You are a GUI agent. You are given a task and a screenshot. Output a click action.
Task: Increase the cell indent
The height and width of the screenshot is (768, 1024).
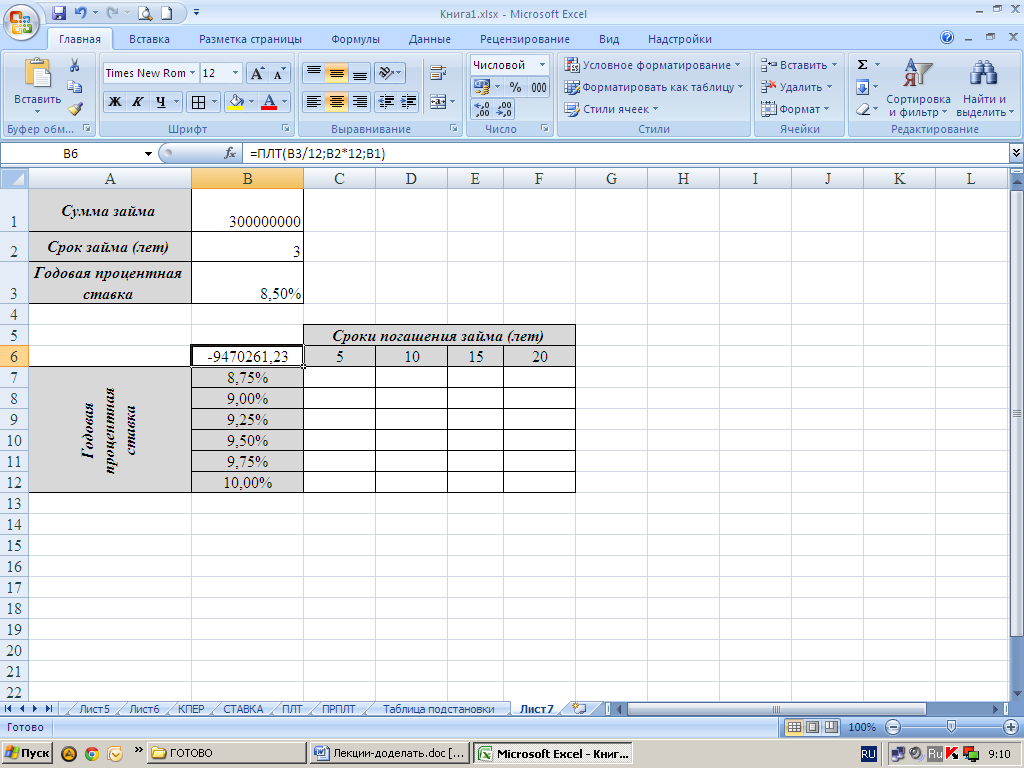[x=409, y=102]
